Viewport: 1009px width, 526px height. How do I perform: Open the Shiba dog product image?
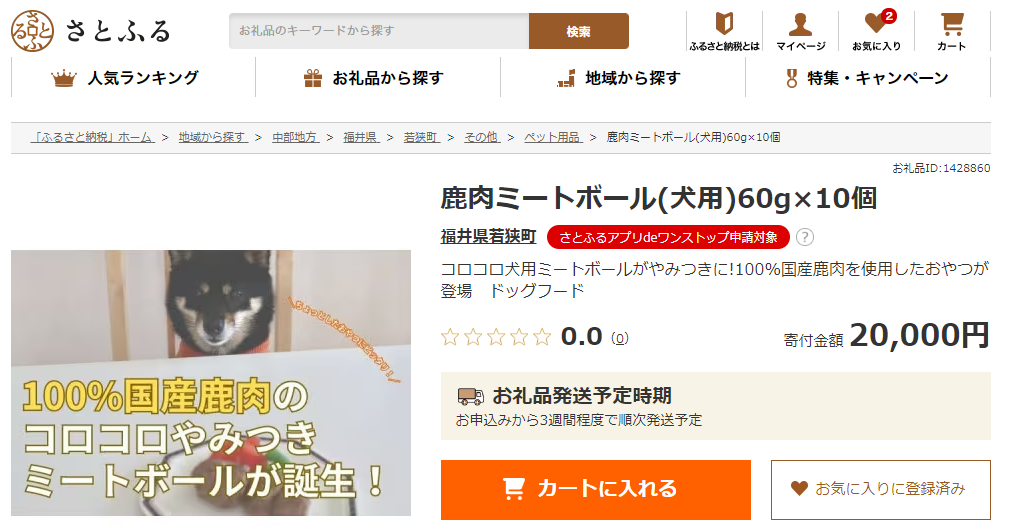click(211, 382)
